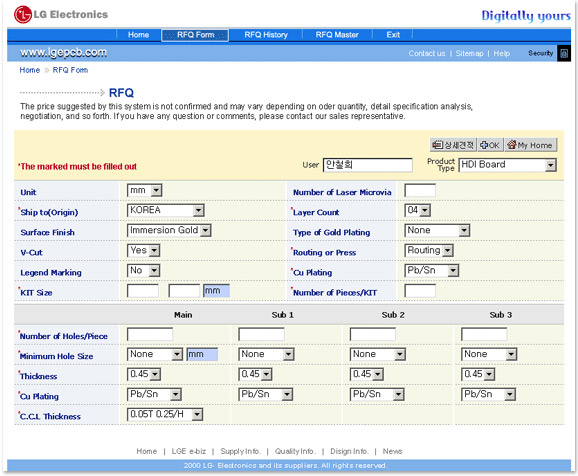Click the footer Home link
Viewport: 578px width, 476px height.
coord(147,451)
